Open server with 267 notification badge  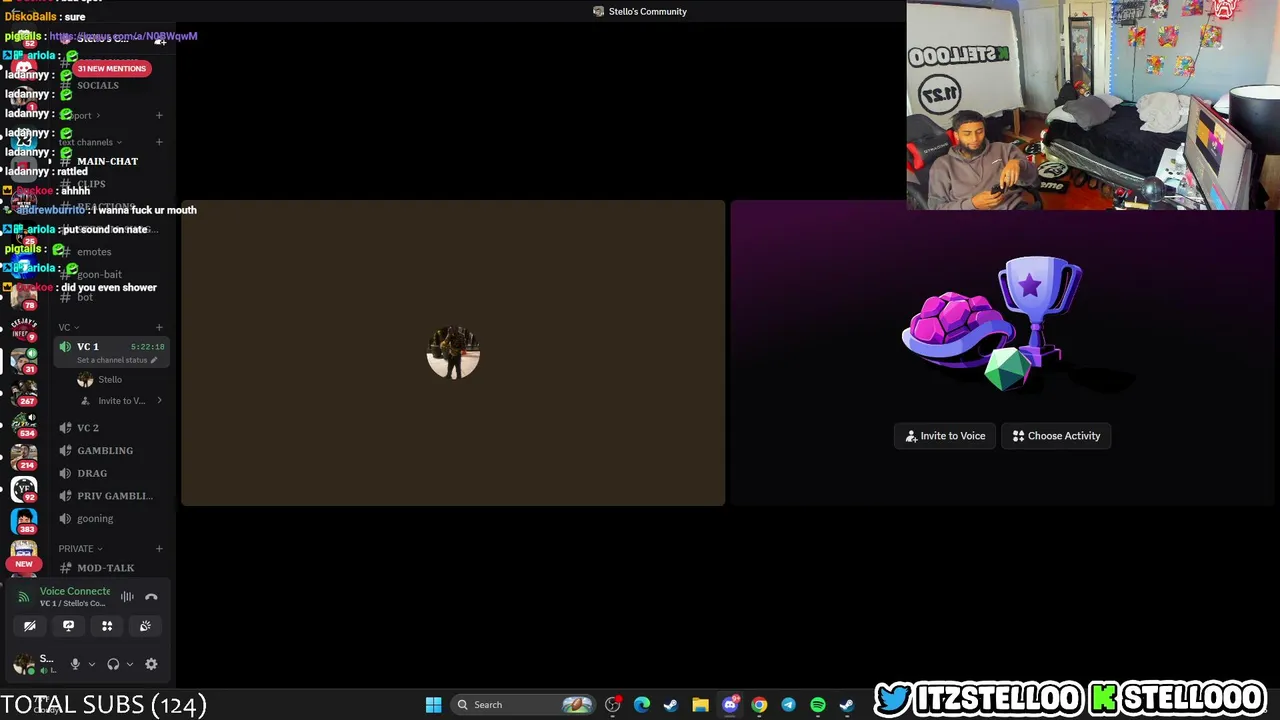[24, 391]
